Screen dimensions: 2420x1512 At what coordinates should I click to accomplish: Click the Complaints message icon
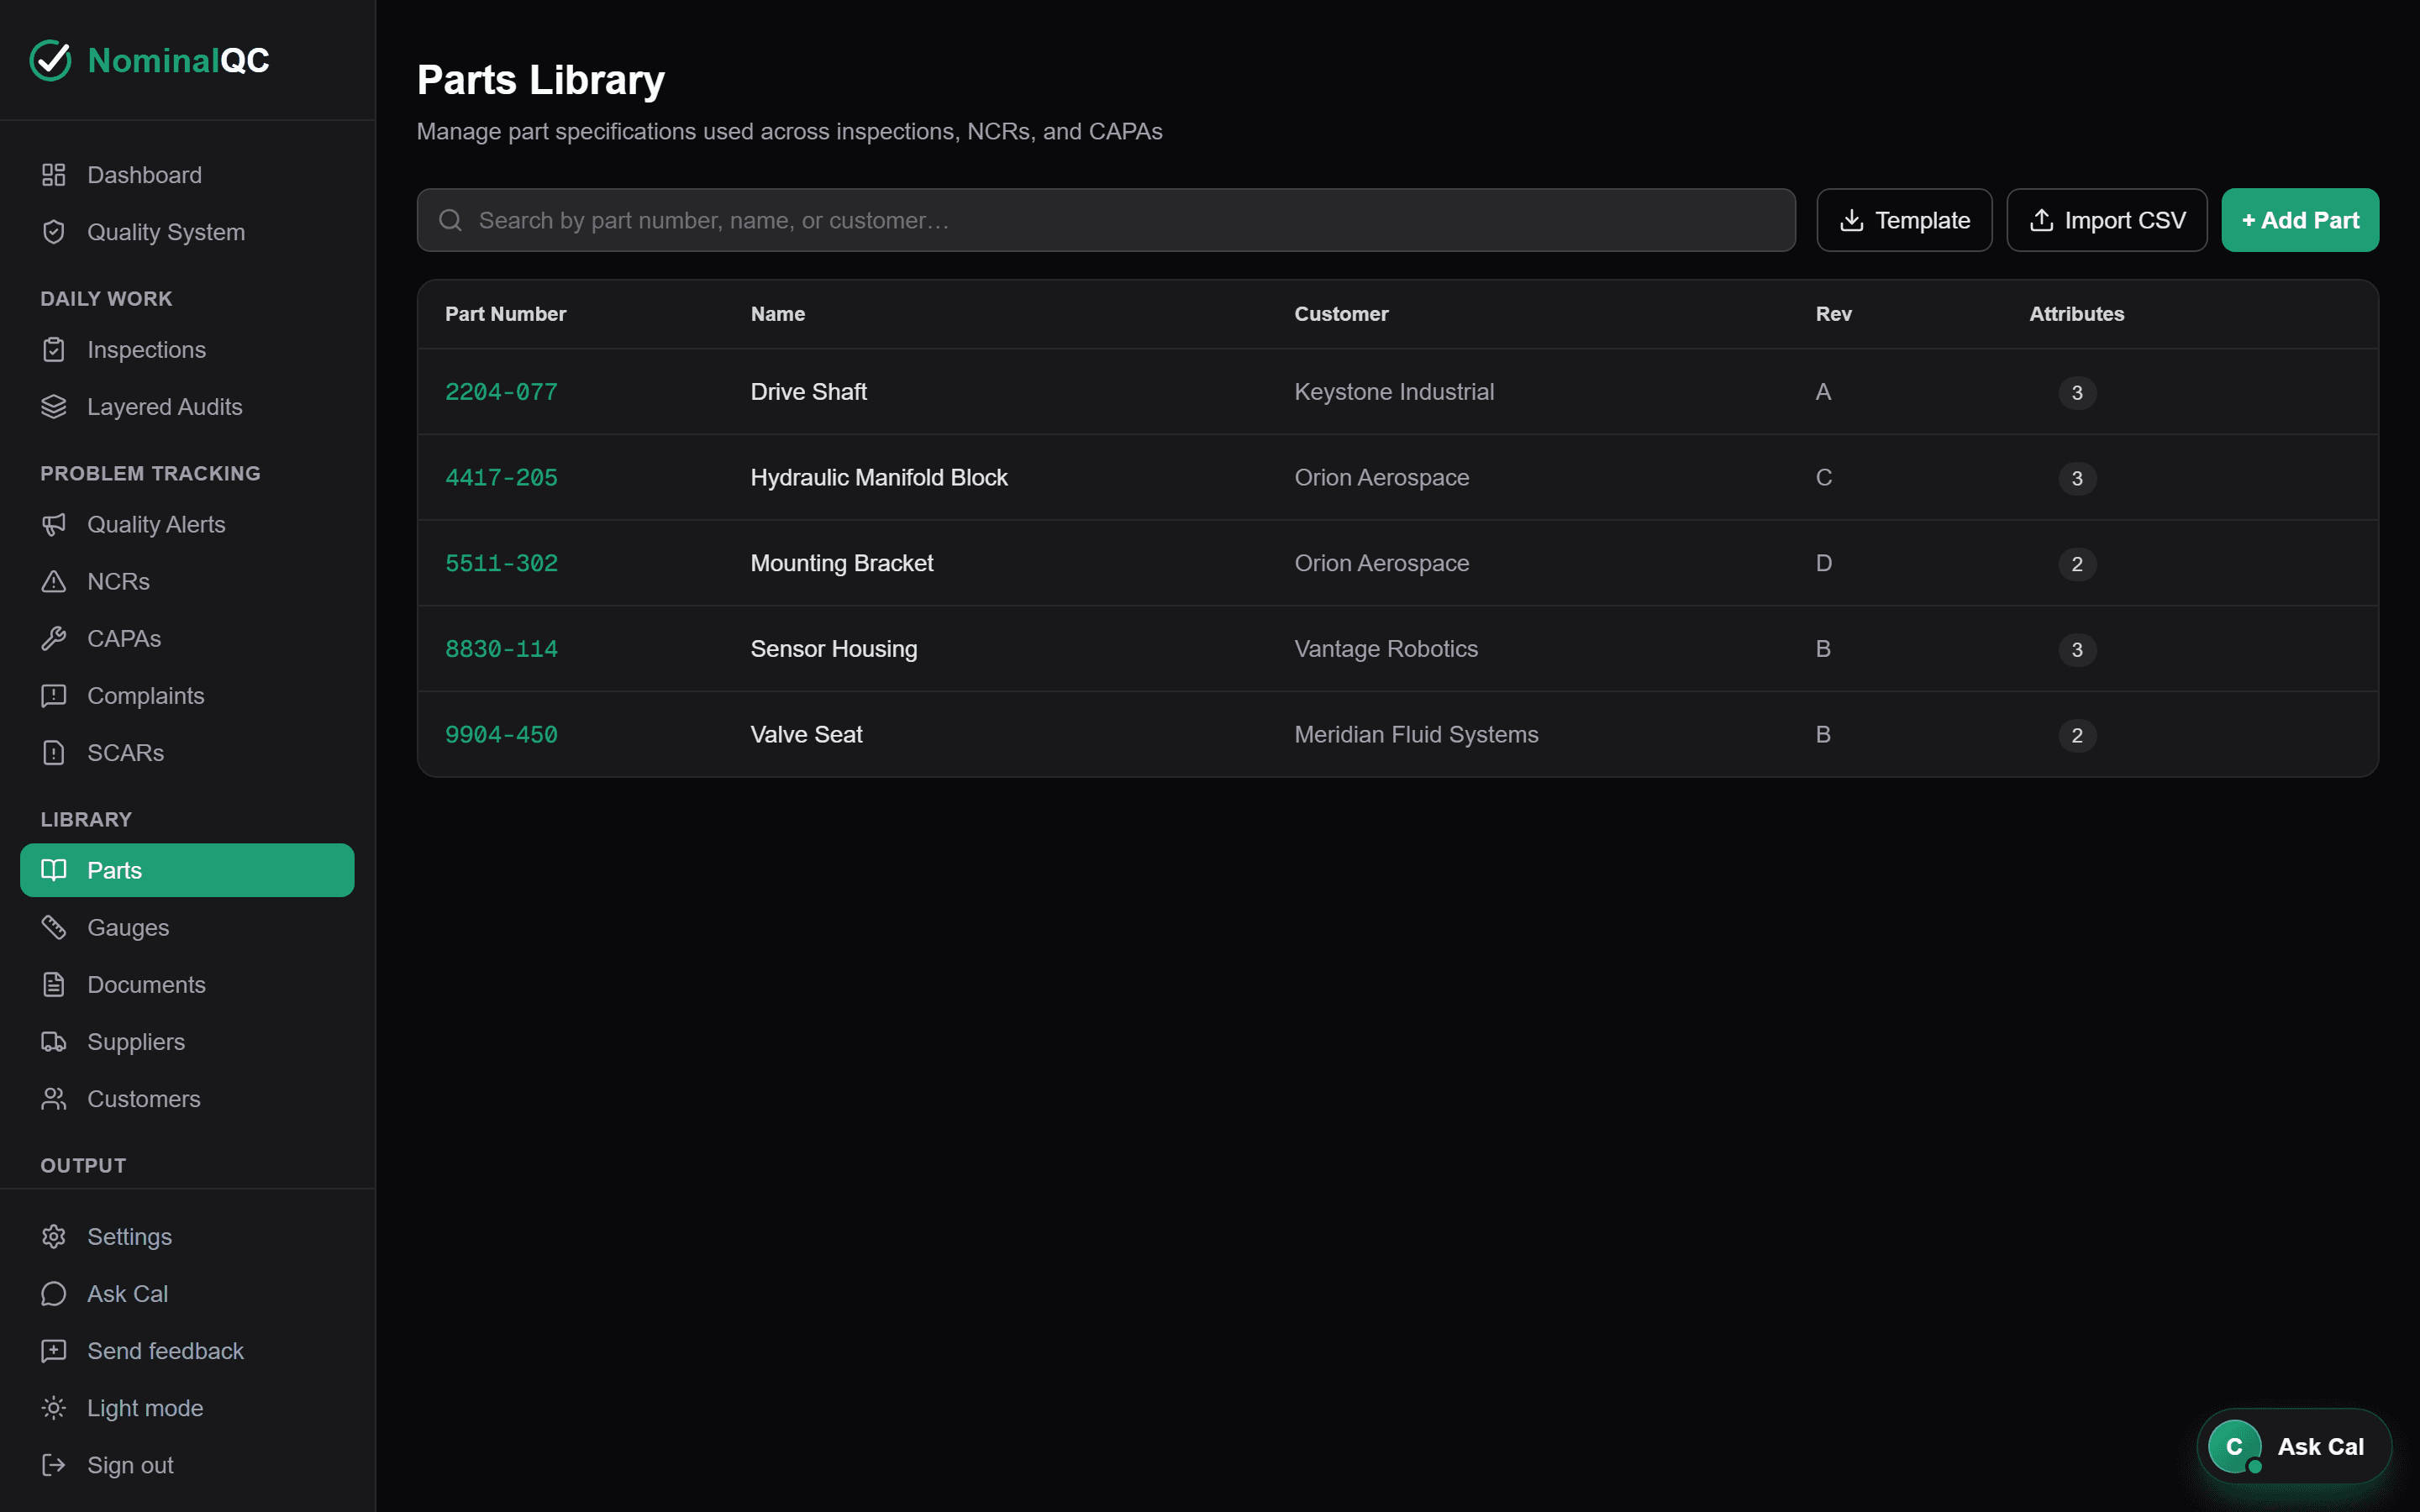(x=54, y=696)
